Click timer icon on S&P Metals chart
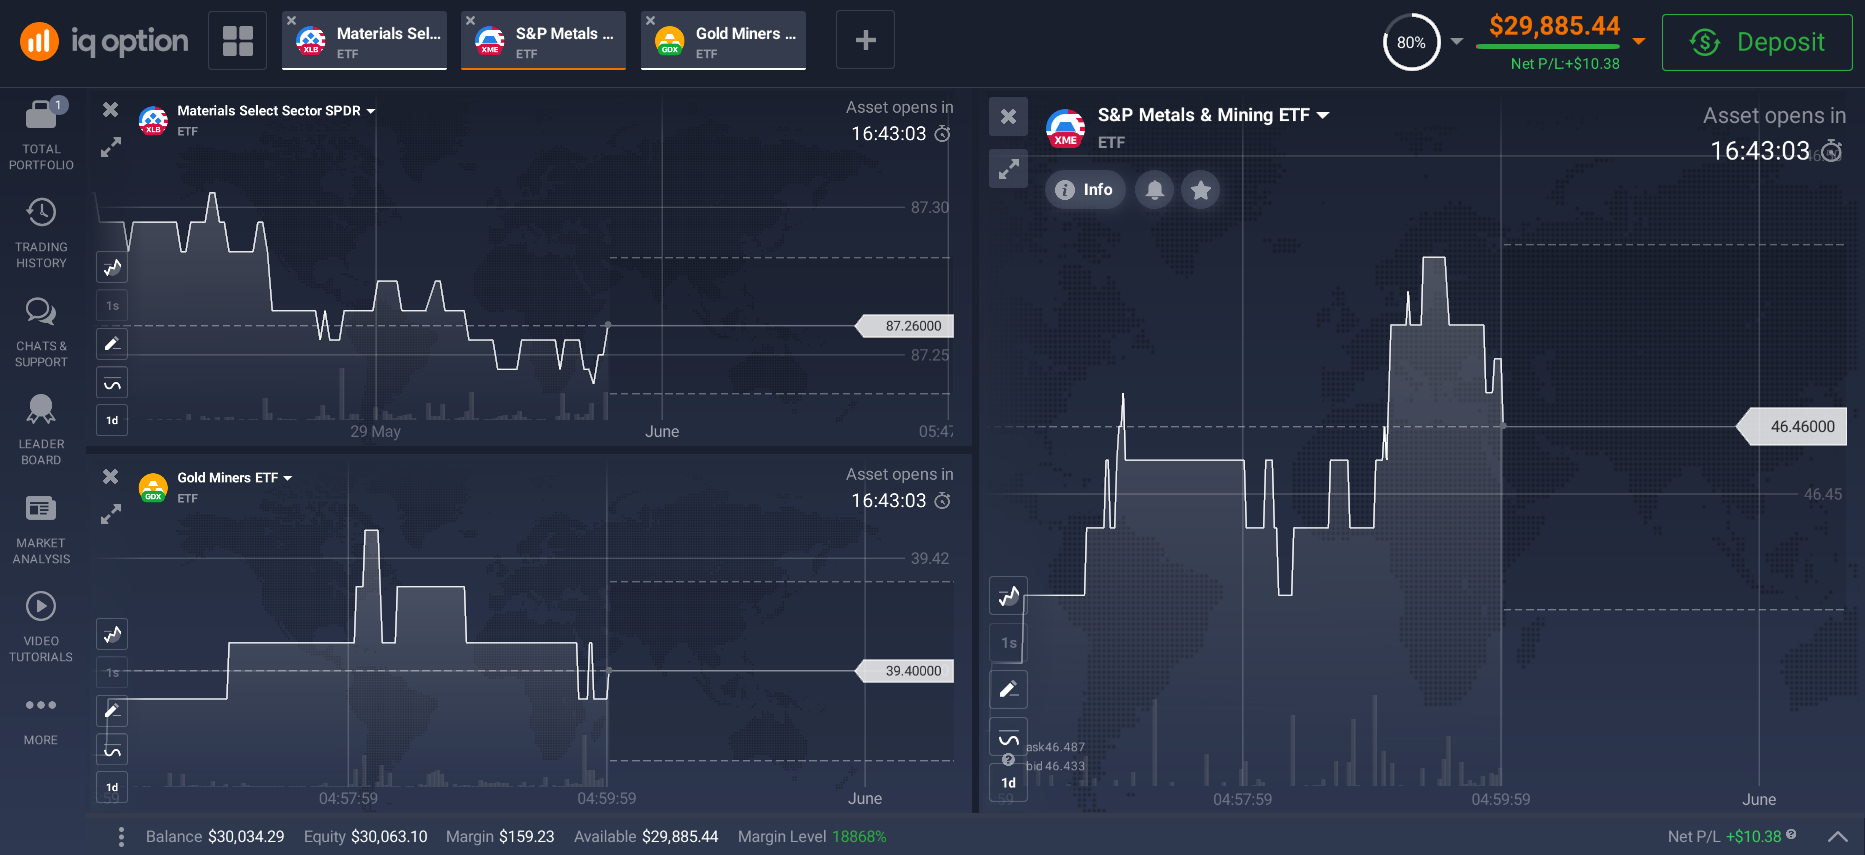Viewport: 1865px width, 855px height. click(1832, 151)
